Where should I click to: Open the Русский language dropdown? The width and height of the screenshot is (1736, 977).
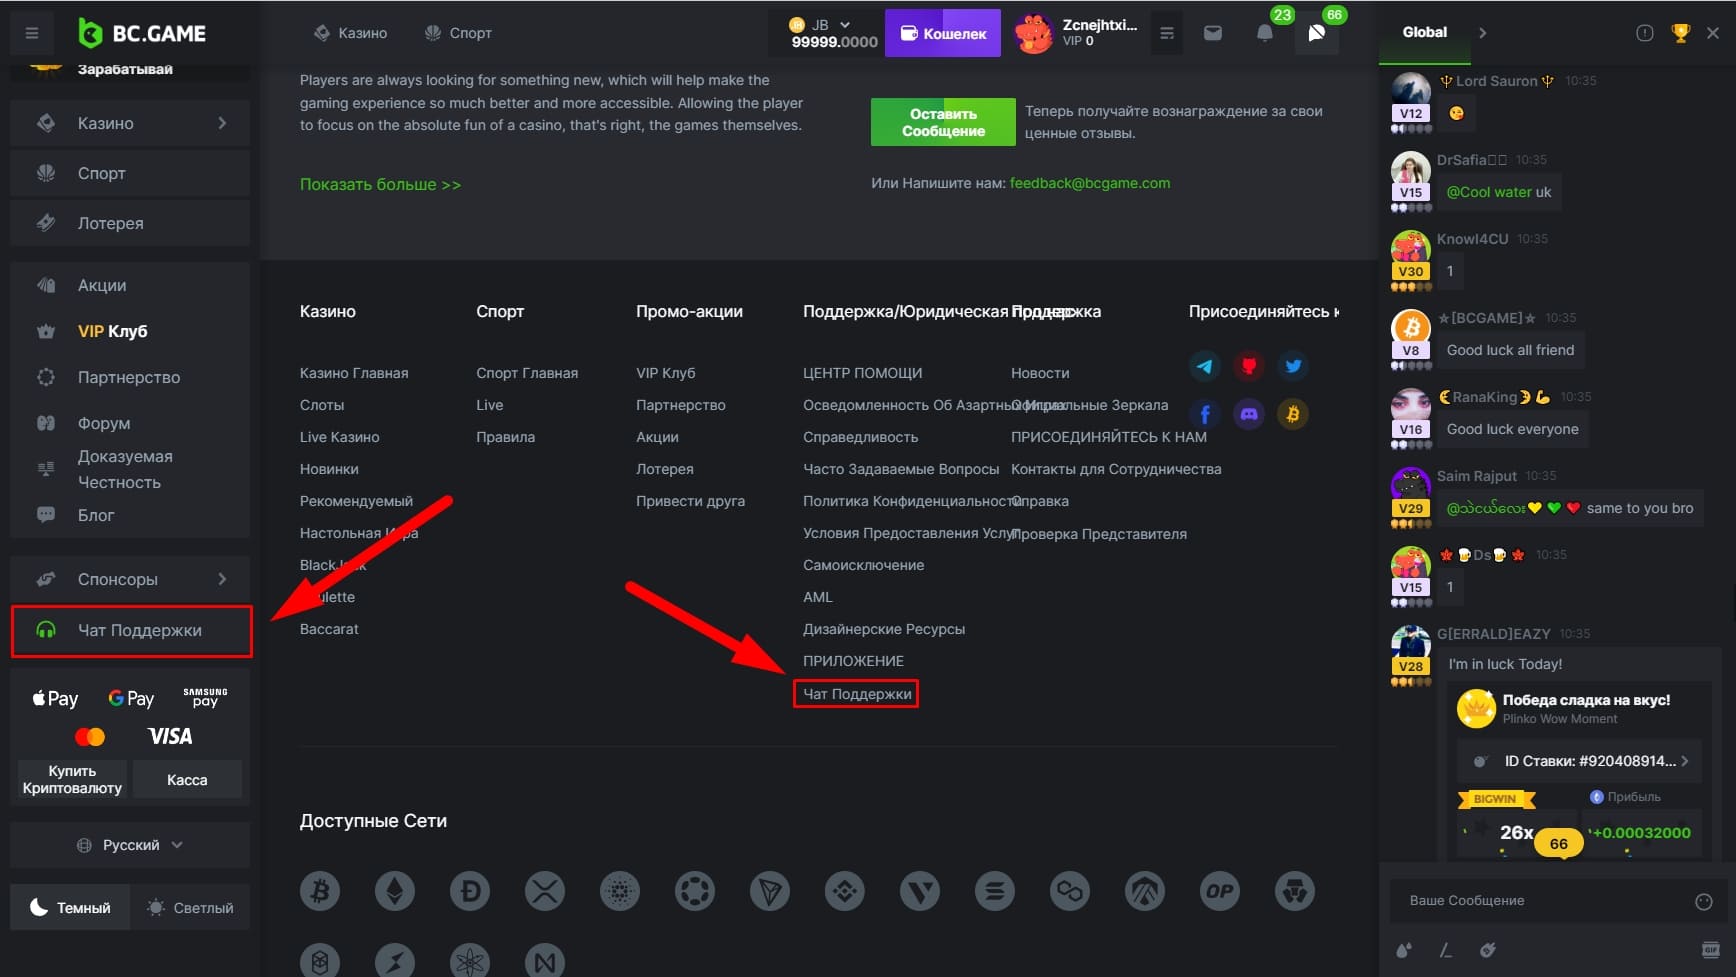[x=130, y=845]
